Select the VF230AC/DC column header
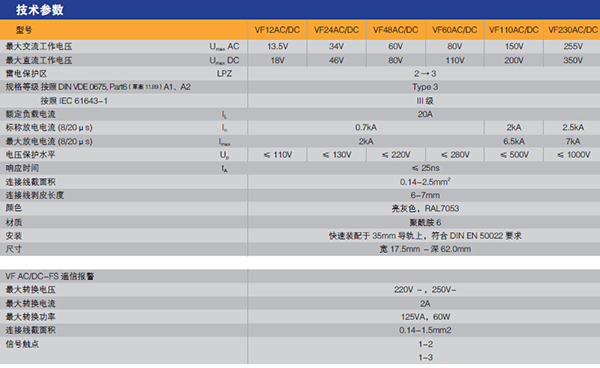The image size is (600, 368). coord(572,30)
